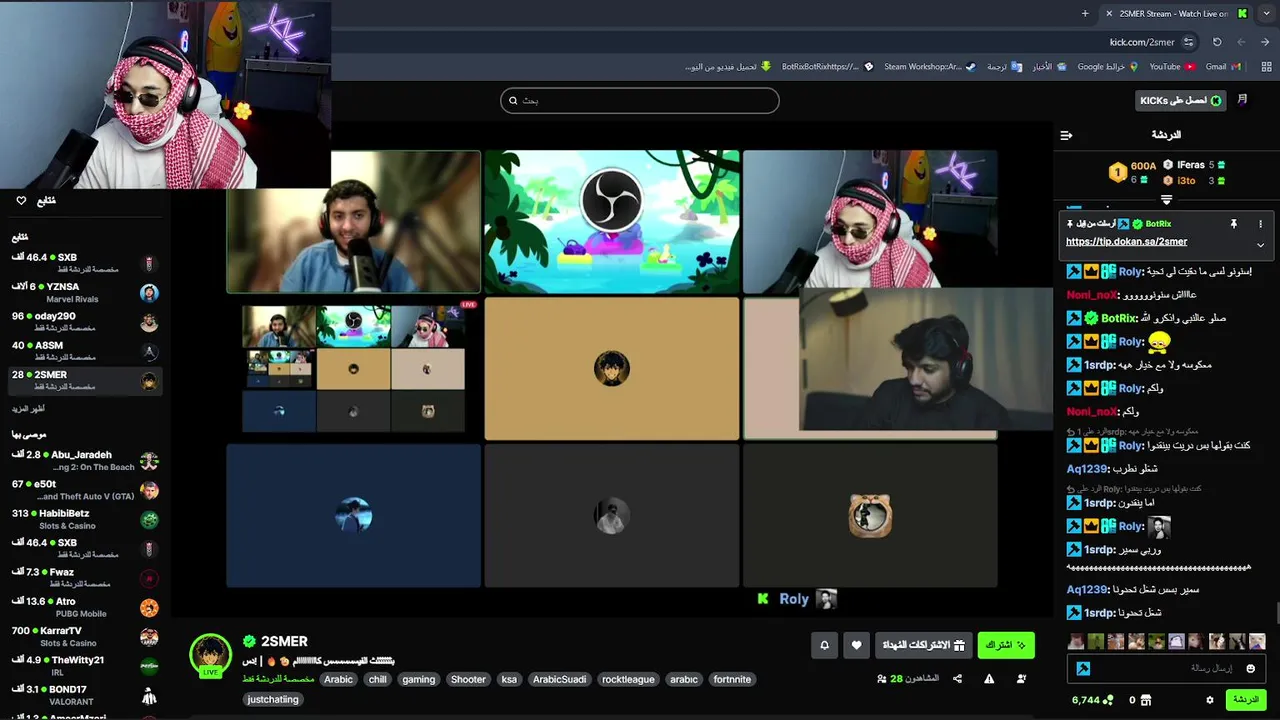
Task: Click the 2SMER channel name
Action: coord(283,641)
